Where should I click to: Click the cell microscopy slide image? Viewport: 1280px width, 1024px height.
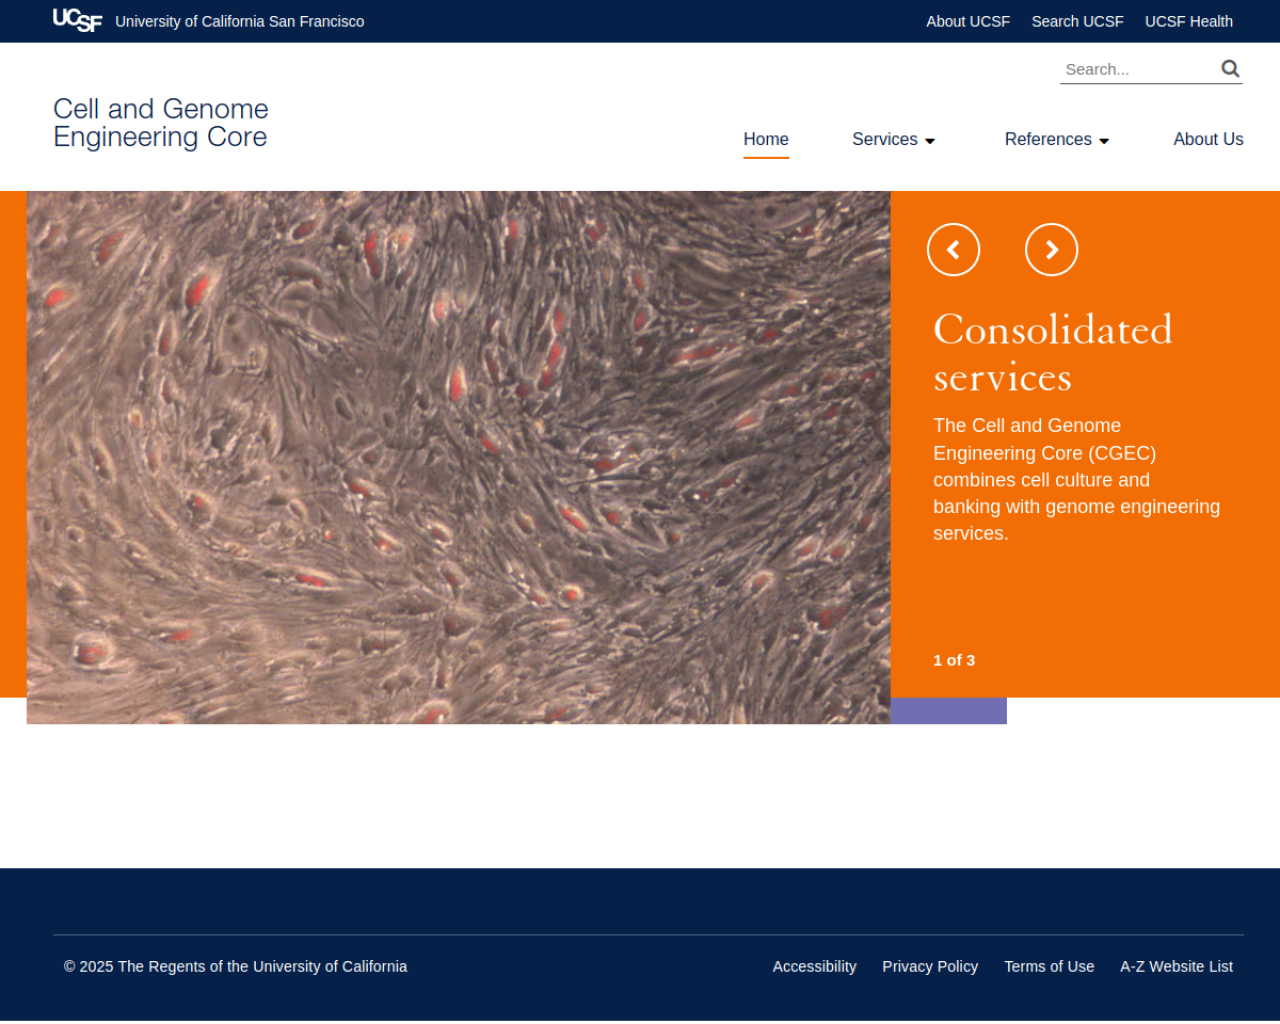tap(458, 457)
